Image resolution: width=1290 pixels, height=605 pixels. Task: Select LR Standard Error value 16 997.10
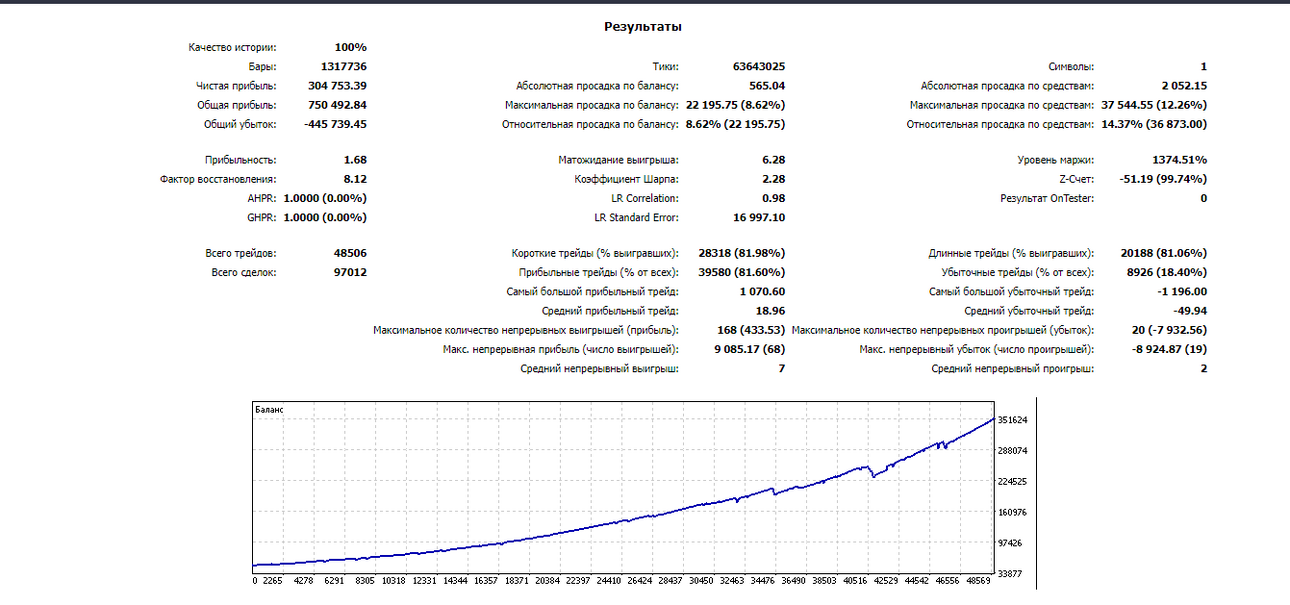tap(759, 217)
